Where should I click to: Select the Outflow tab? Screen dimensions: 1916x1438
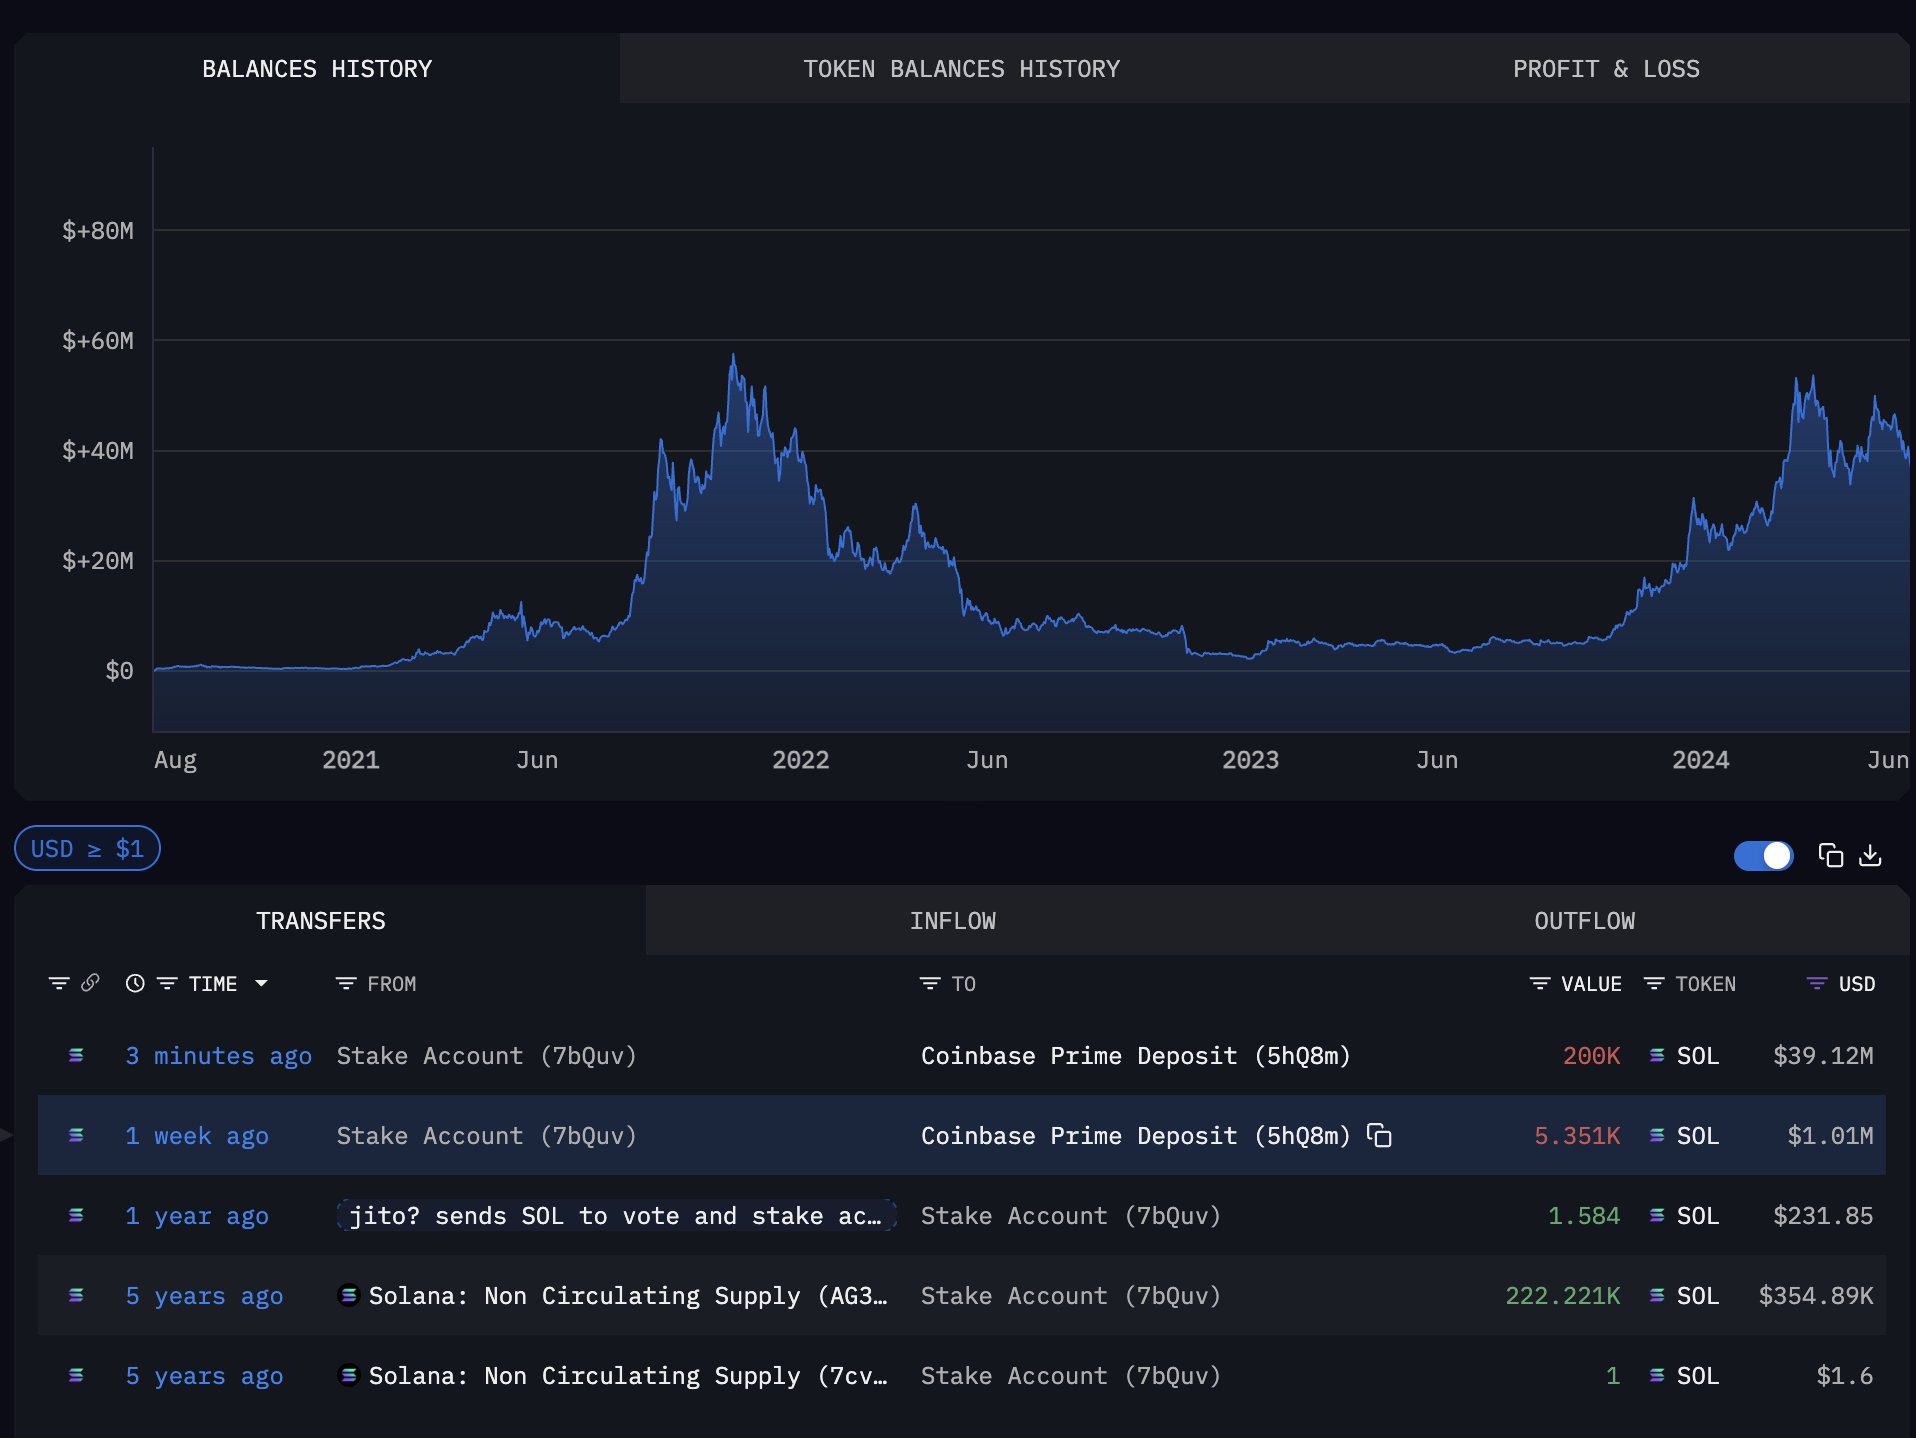pos(1584,921)
